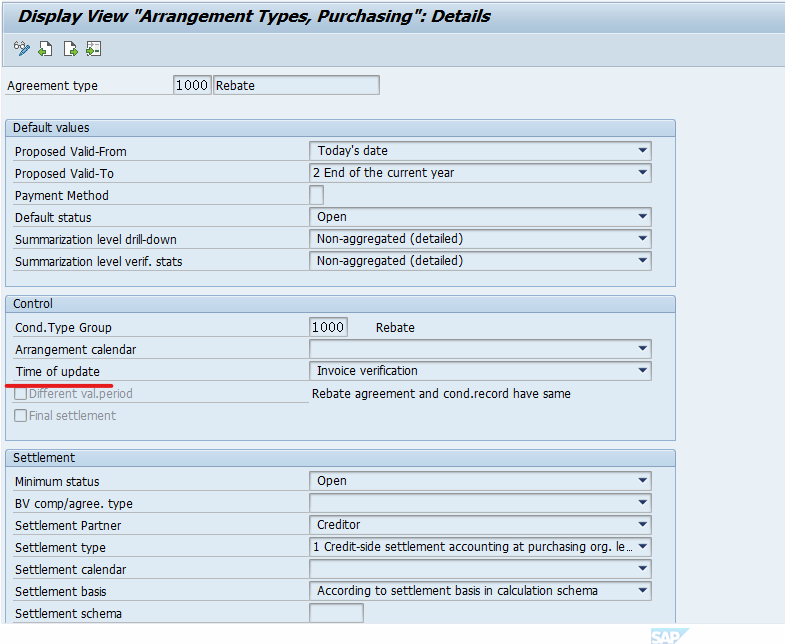Click the Default values group header
Image resolution: width=785 pixels, height=644 pixels.
[x=340, y=128]
